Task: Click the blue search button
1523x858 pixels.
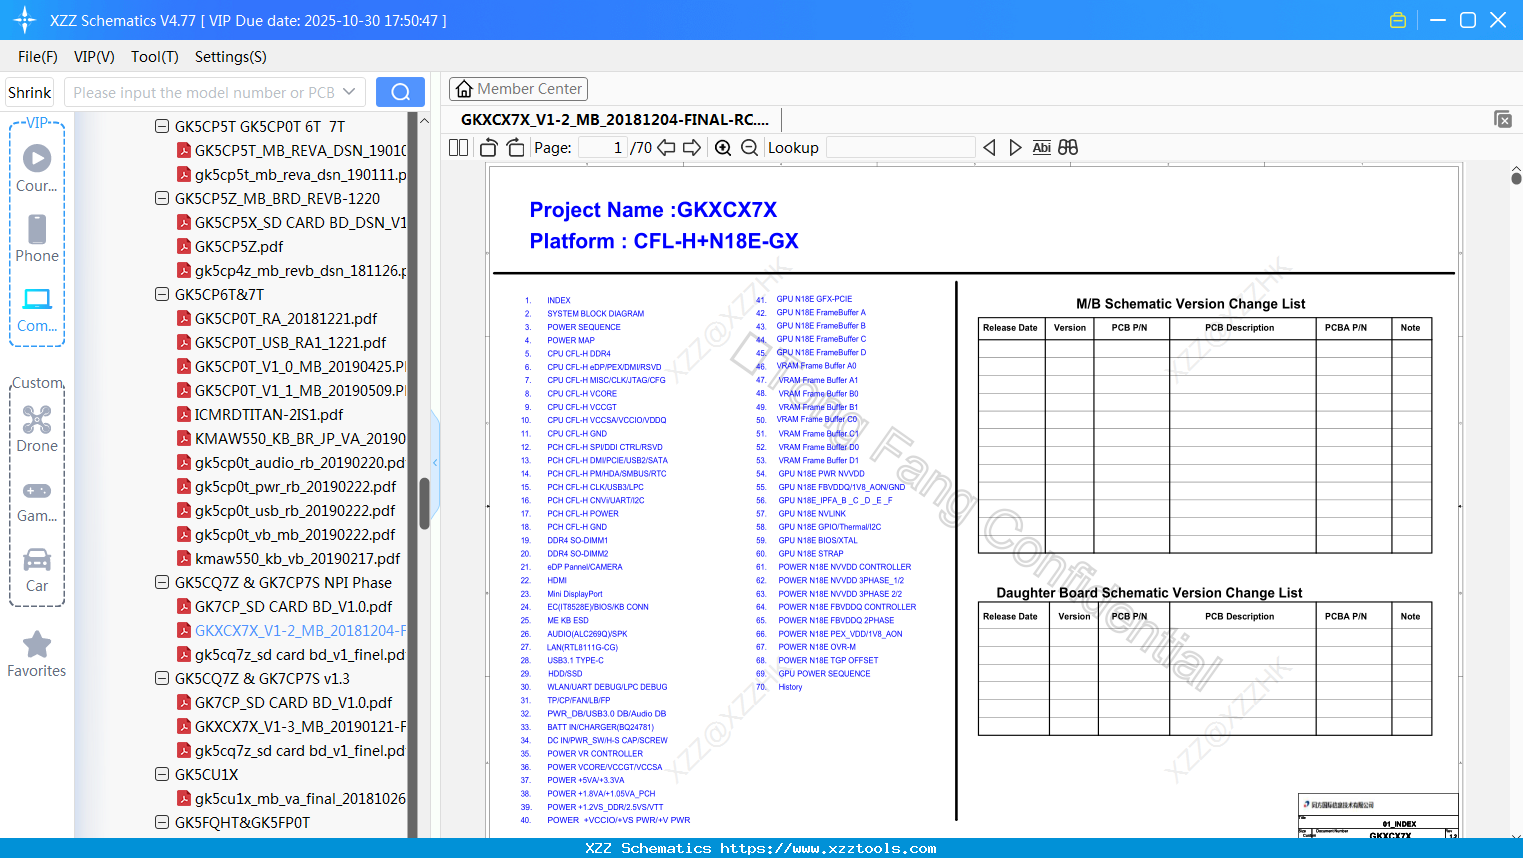Action: point(400,92)
